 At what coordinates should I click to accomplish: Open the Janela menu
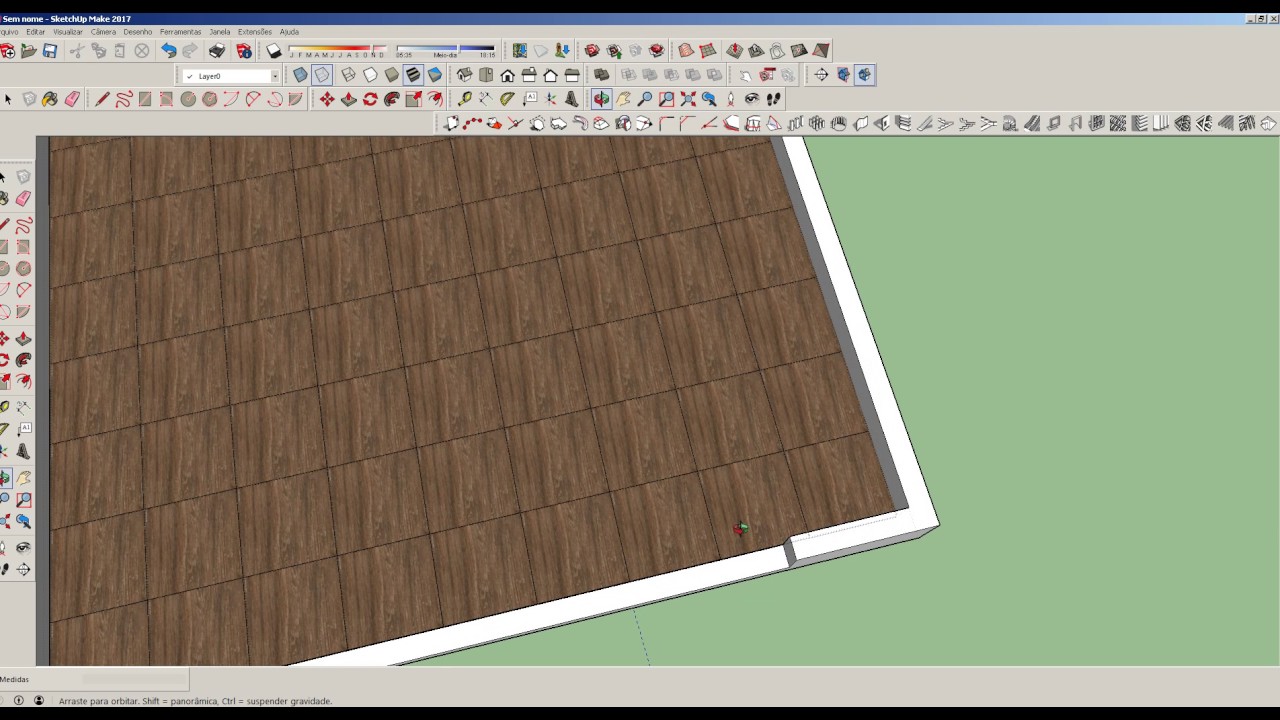220,32
